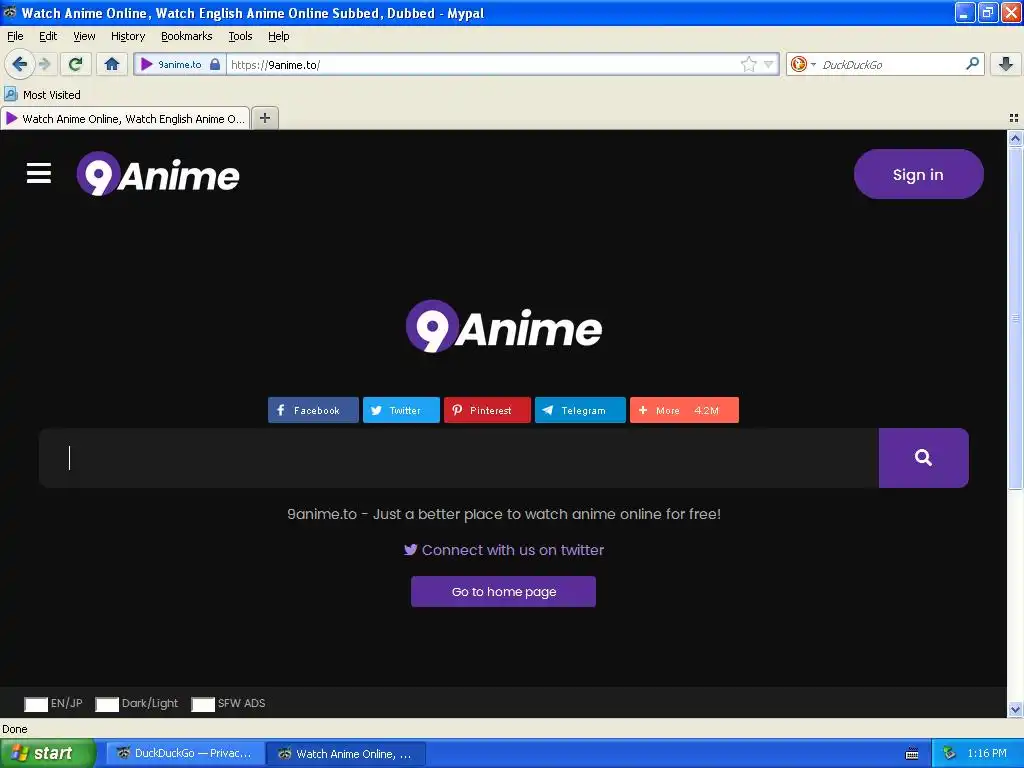
Task: Click the Most Visited bookmarks icon
Action: 10,95
